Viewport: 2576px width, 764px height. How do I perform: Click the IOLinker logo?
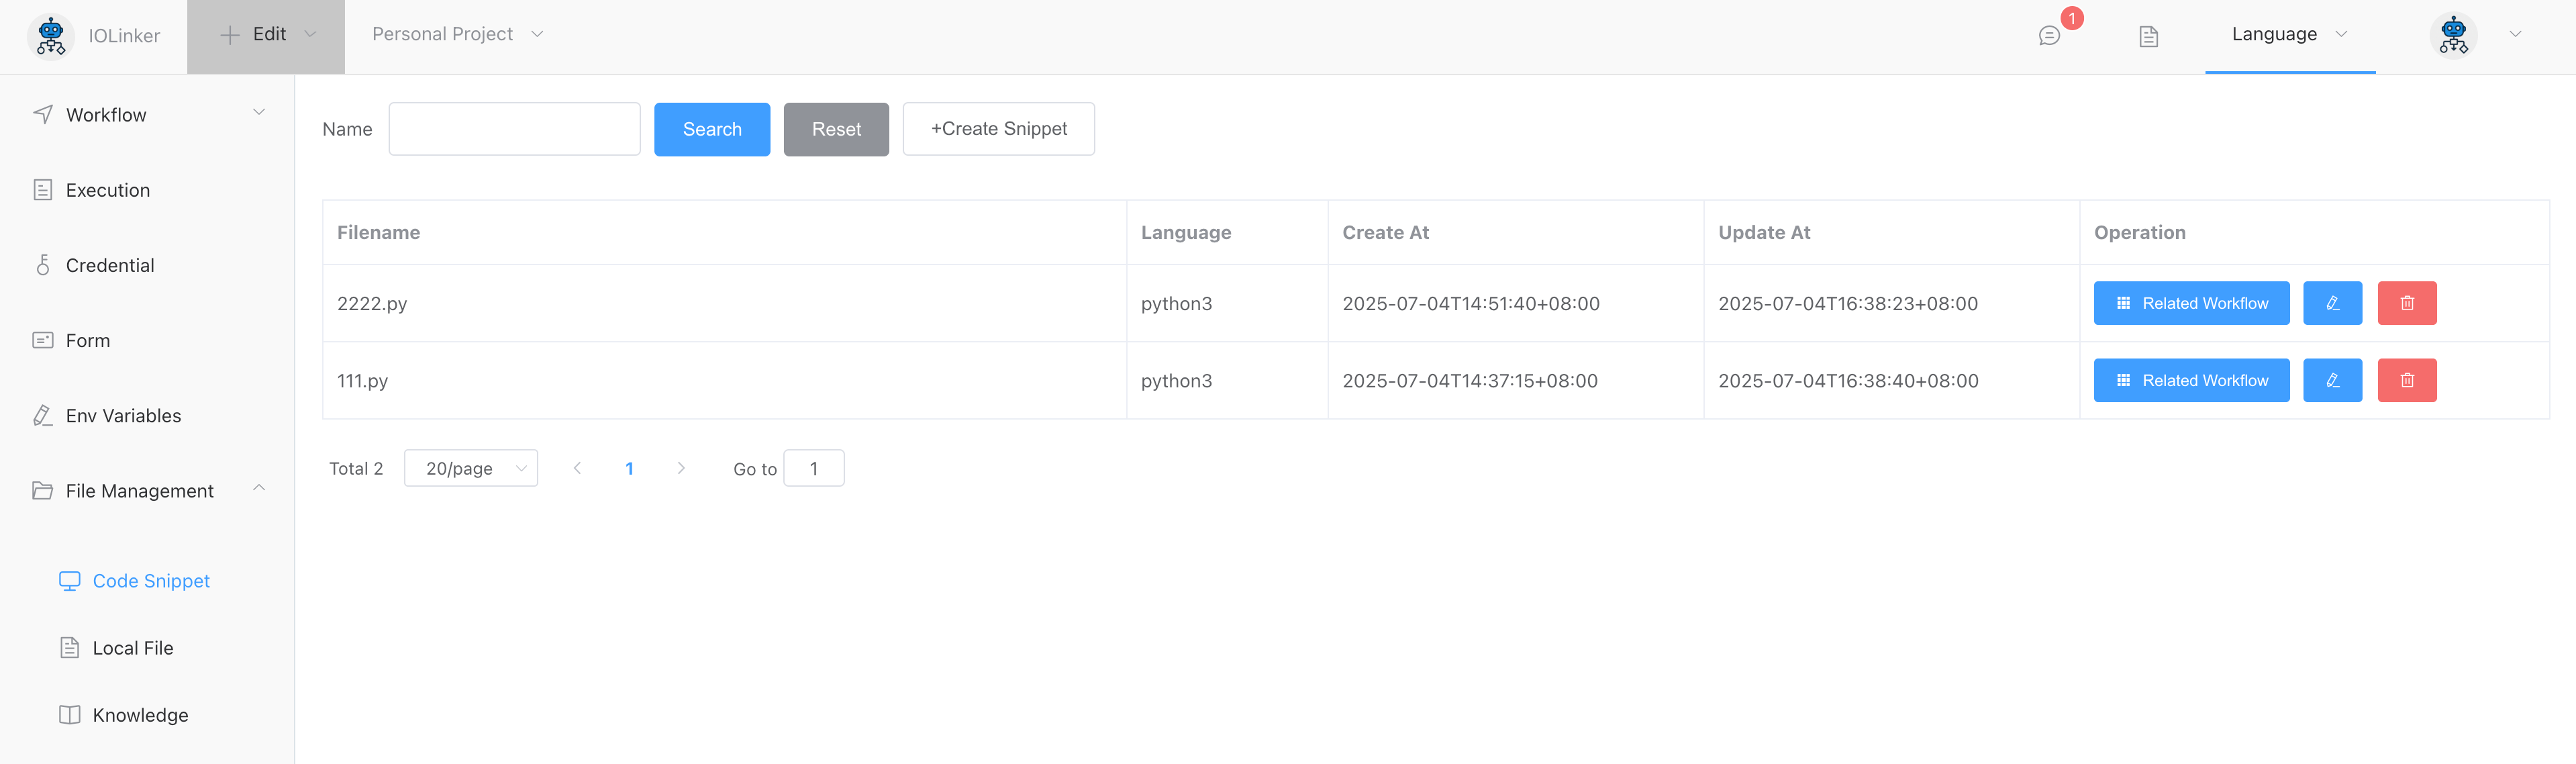51,36
